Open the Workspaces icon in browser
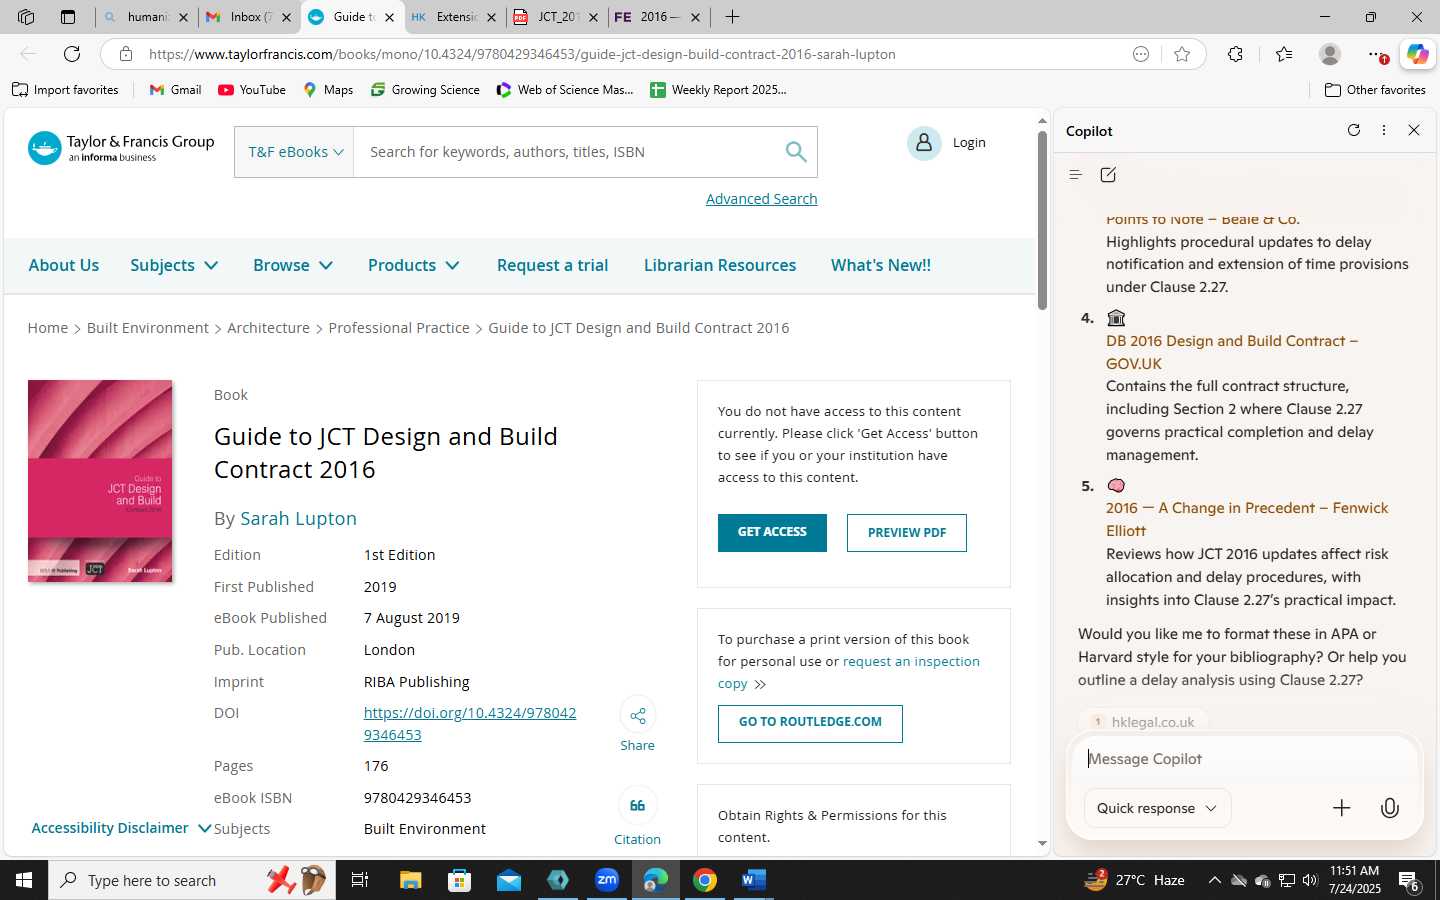 coord(26,17)
